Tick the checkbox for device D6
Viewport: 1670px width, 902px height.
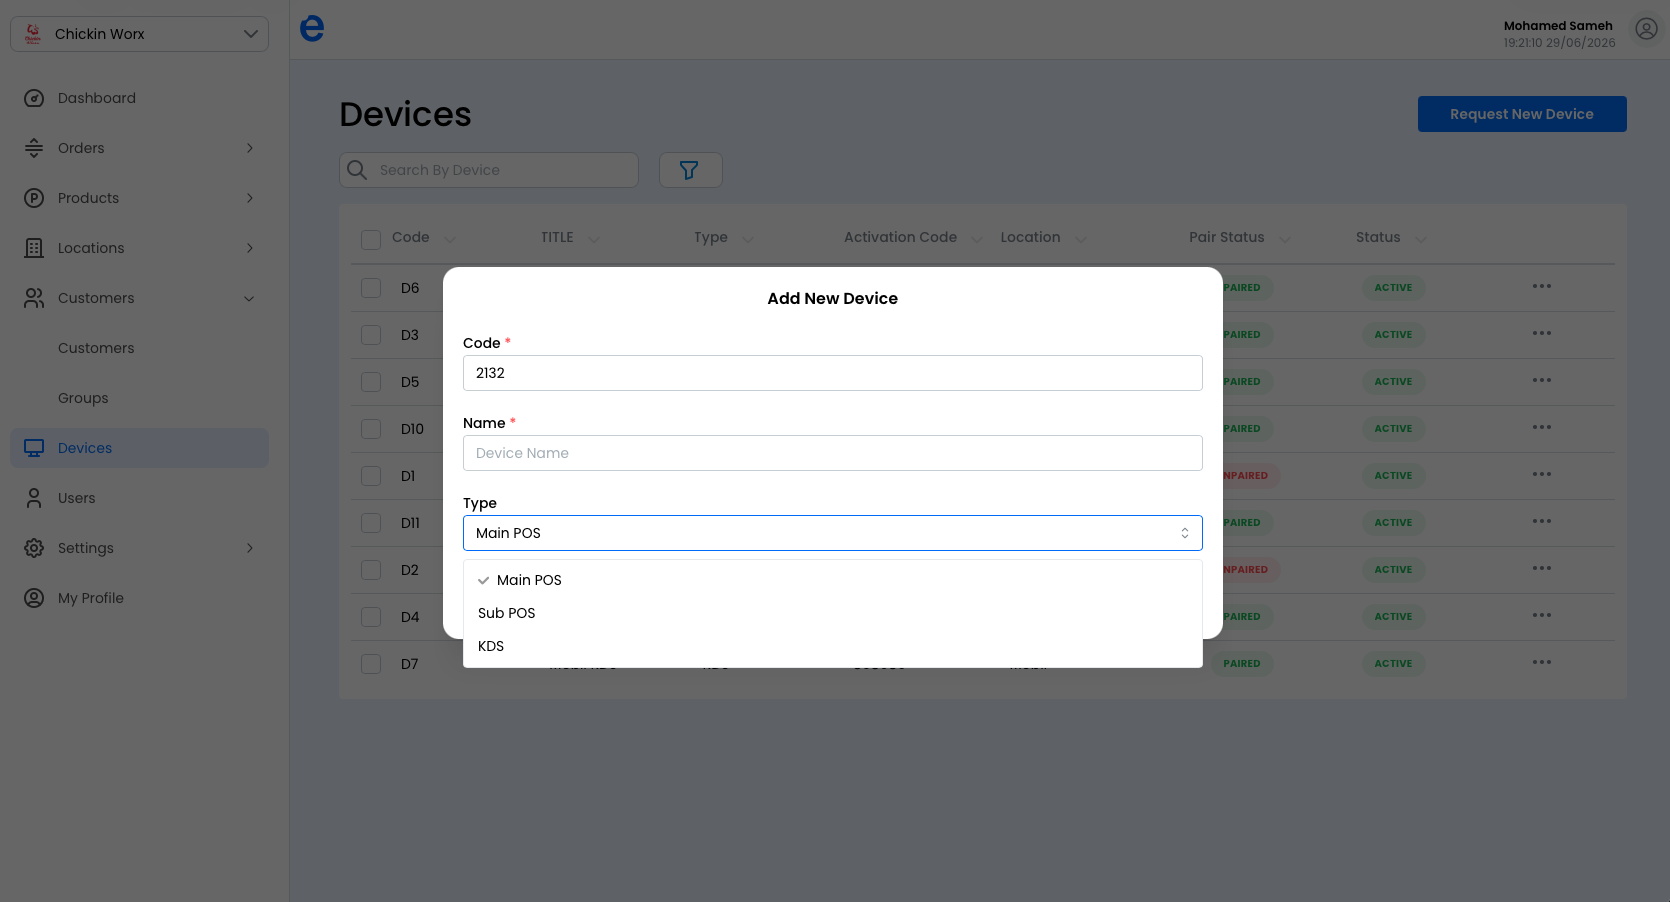371,288
